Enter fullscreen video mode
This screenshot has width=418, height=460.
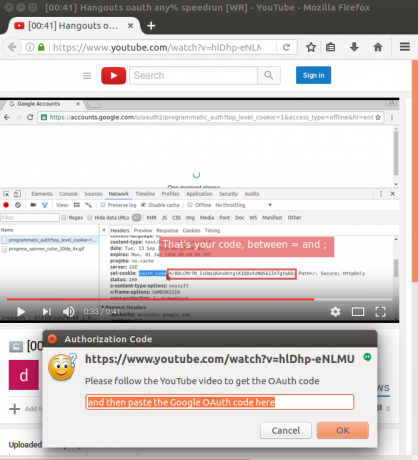(380, 312)
